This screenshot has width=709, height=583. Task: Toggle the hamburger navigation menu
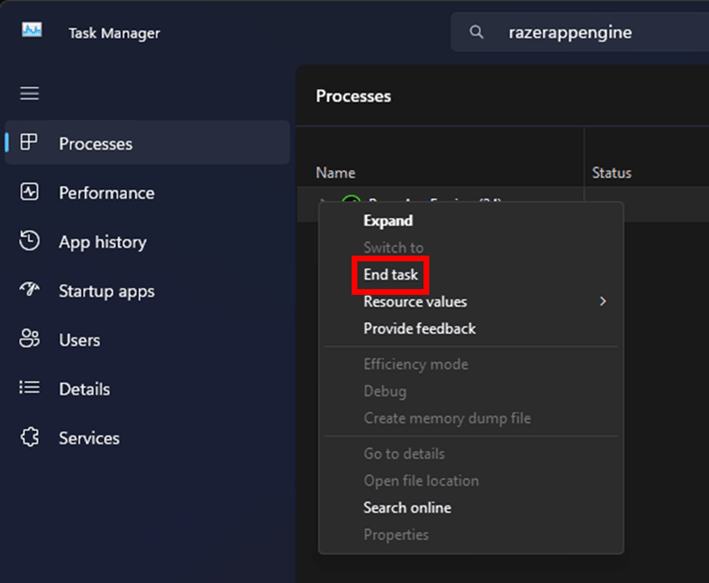tap(30, 93)
